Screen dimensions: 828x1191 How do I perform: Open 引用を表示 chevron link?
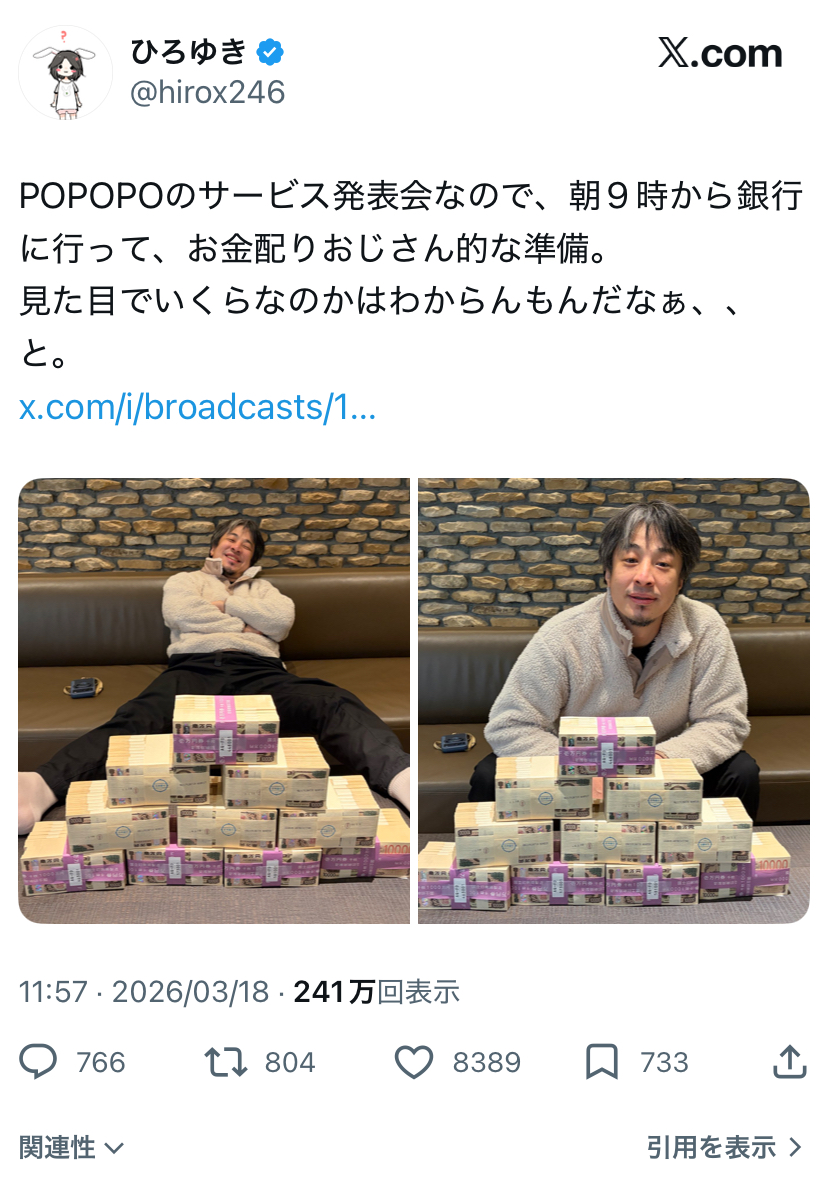pyautogui.click(x=724, y=1147)
